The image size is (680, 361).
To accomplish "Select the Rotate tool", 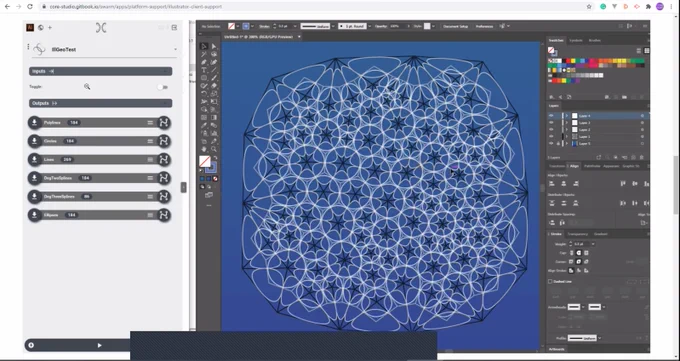I will pyautogui.click(x=204, y=93).
